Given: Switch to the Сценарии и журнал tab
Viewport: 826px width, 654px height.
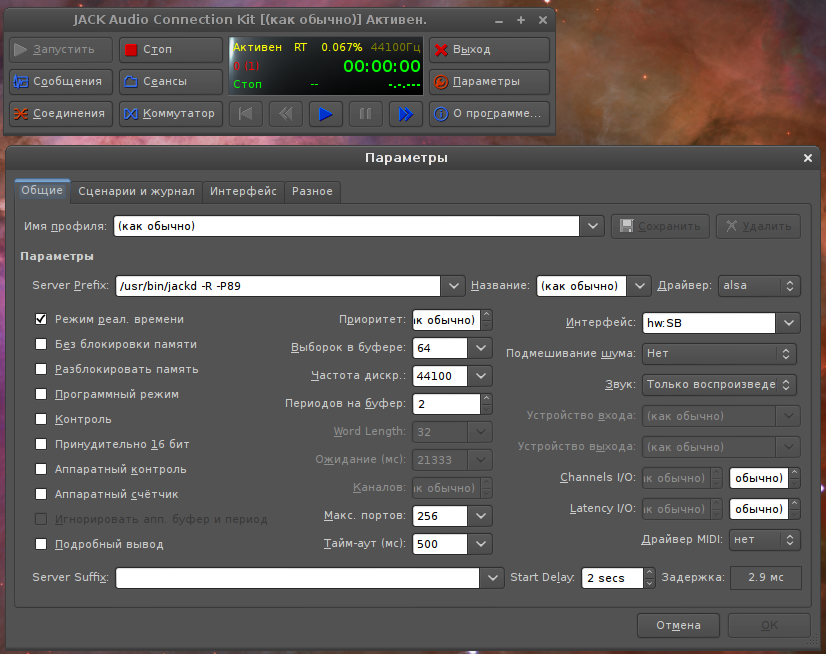Looking at the screenshot, I should (135, 191).
